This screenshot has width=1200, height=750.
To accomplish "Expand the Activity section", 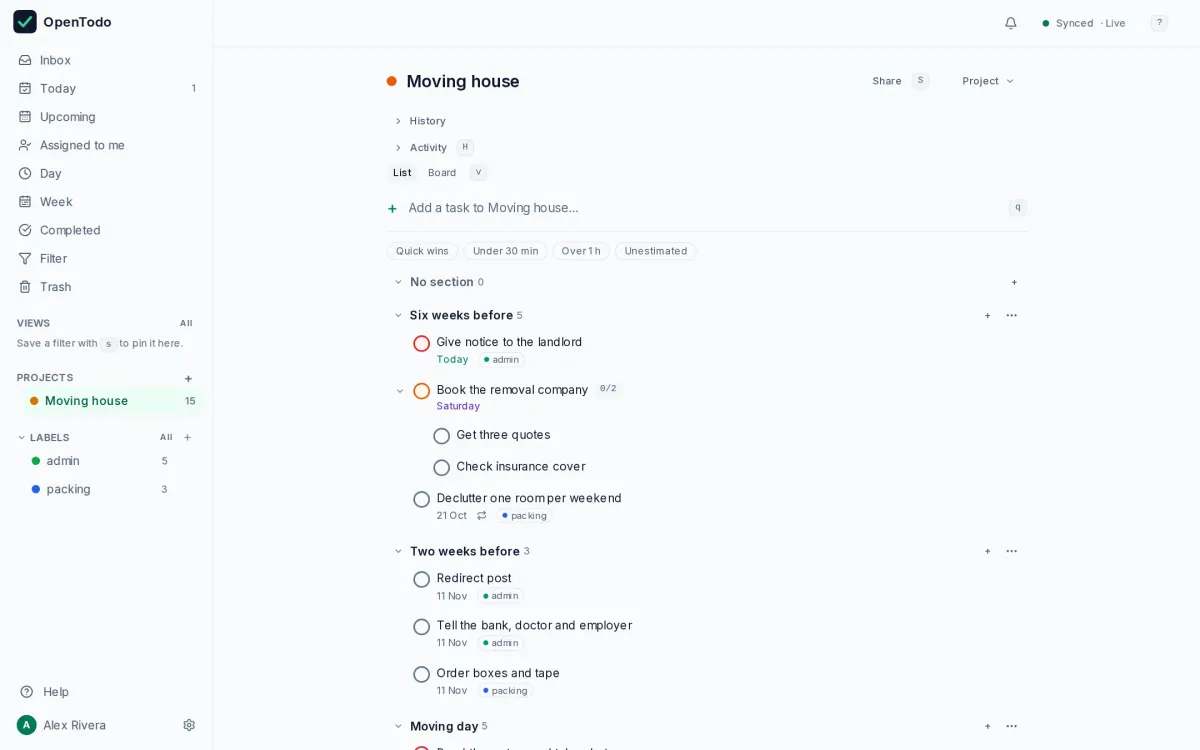I will tap(421, 148).
